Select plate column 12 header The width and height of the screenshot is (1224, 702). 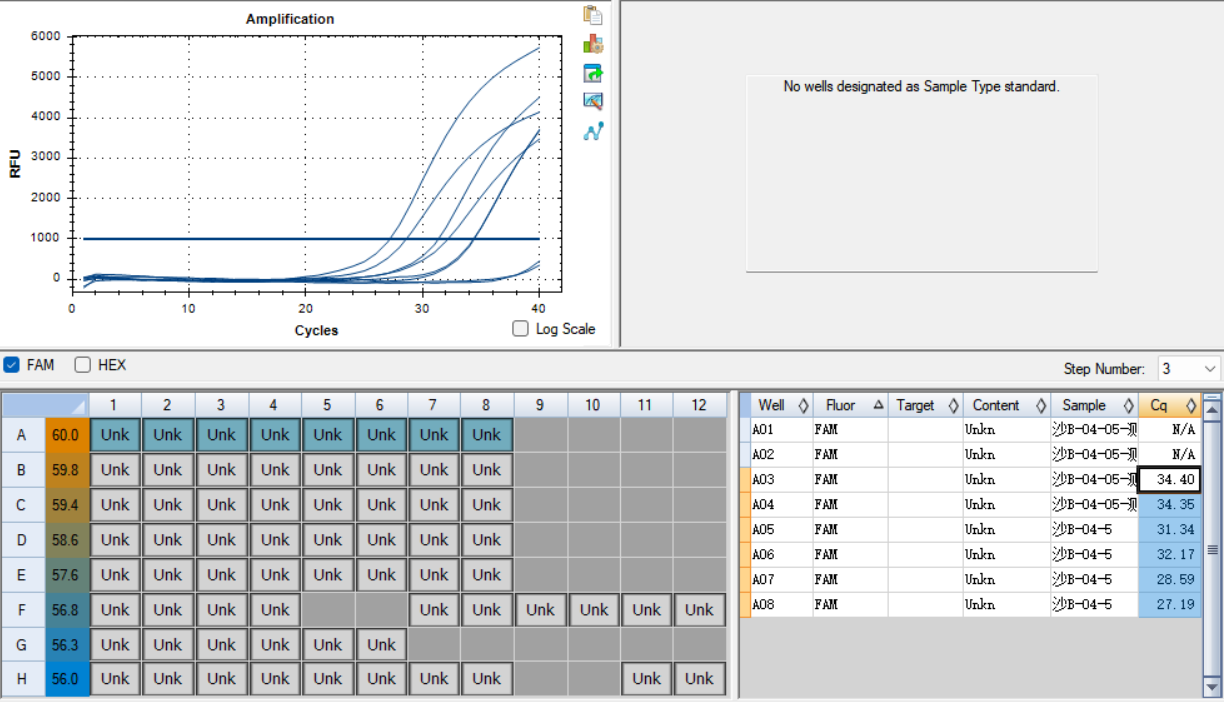point(699,405)
